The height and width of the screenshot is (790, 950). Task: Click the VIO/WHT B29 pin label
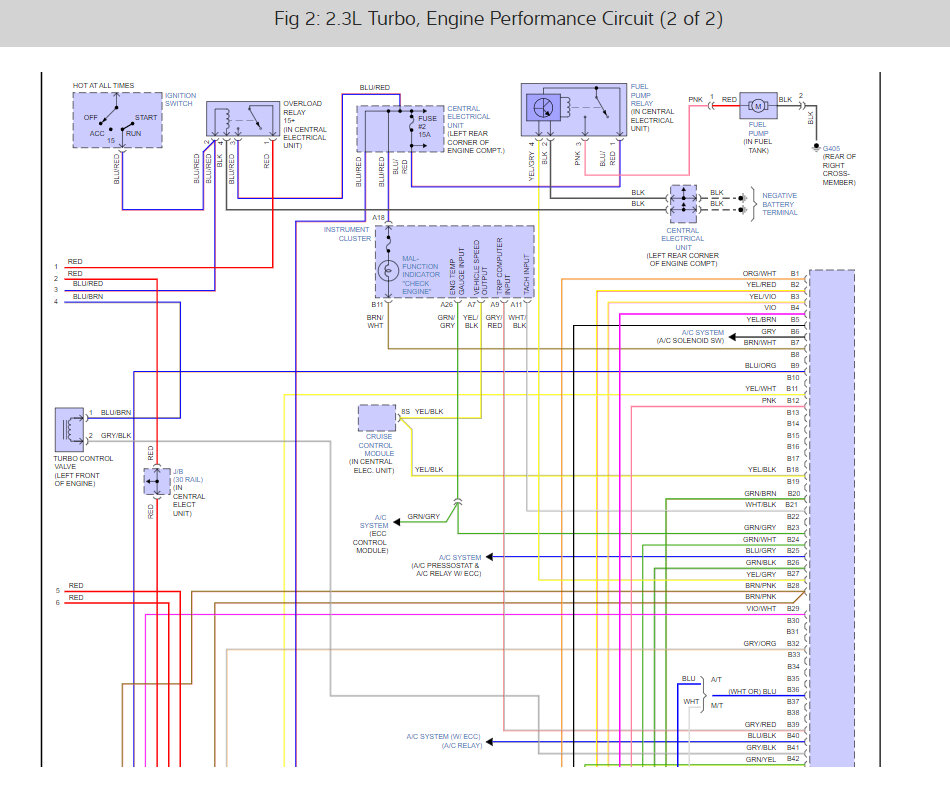pos(773,609)
